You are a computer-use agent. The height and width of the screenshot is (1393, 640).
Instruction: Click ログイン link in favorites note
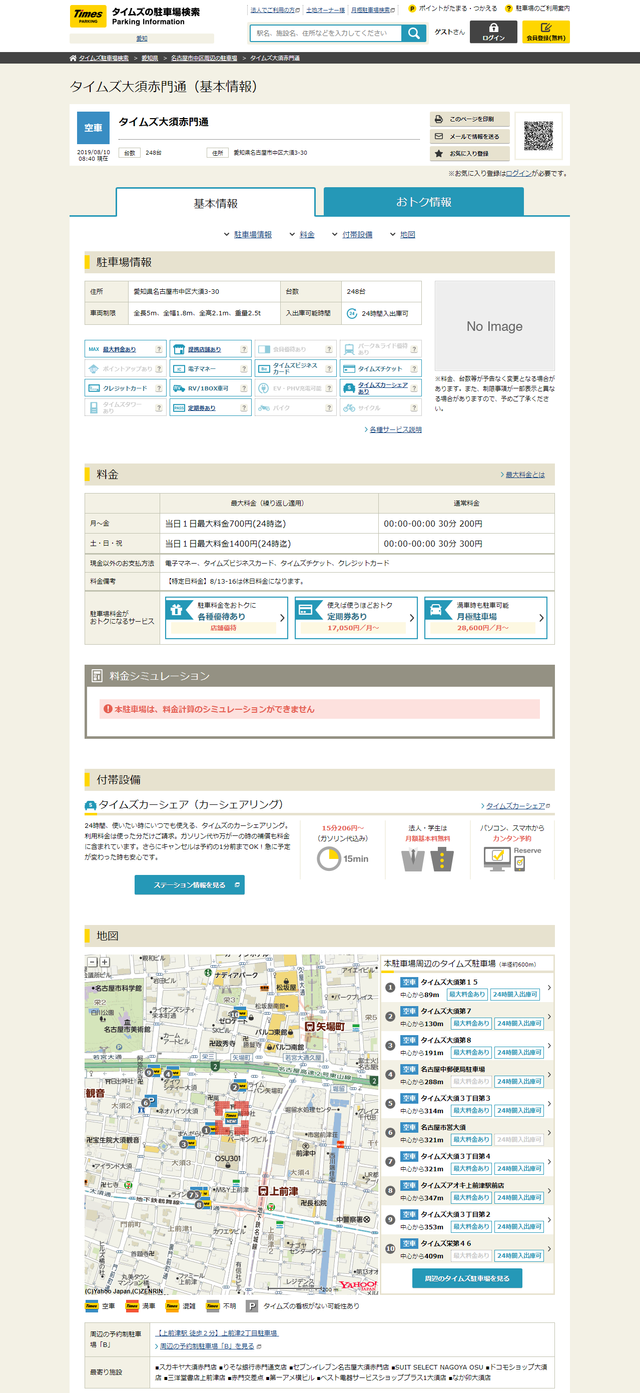tap(519, 173)
